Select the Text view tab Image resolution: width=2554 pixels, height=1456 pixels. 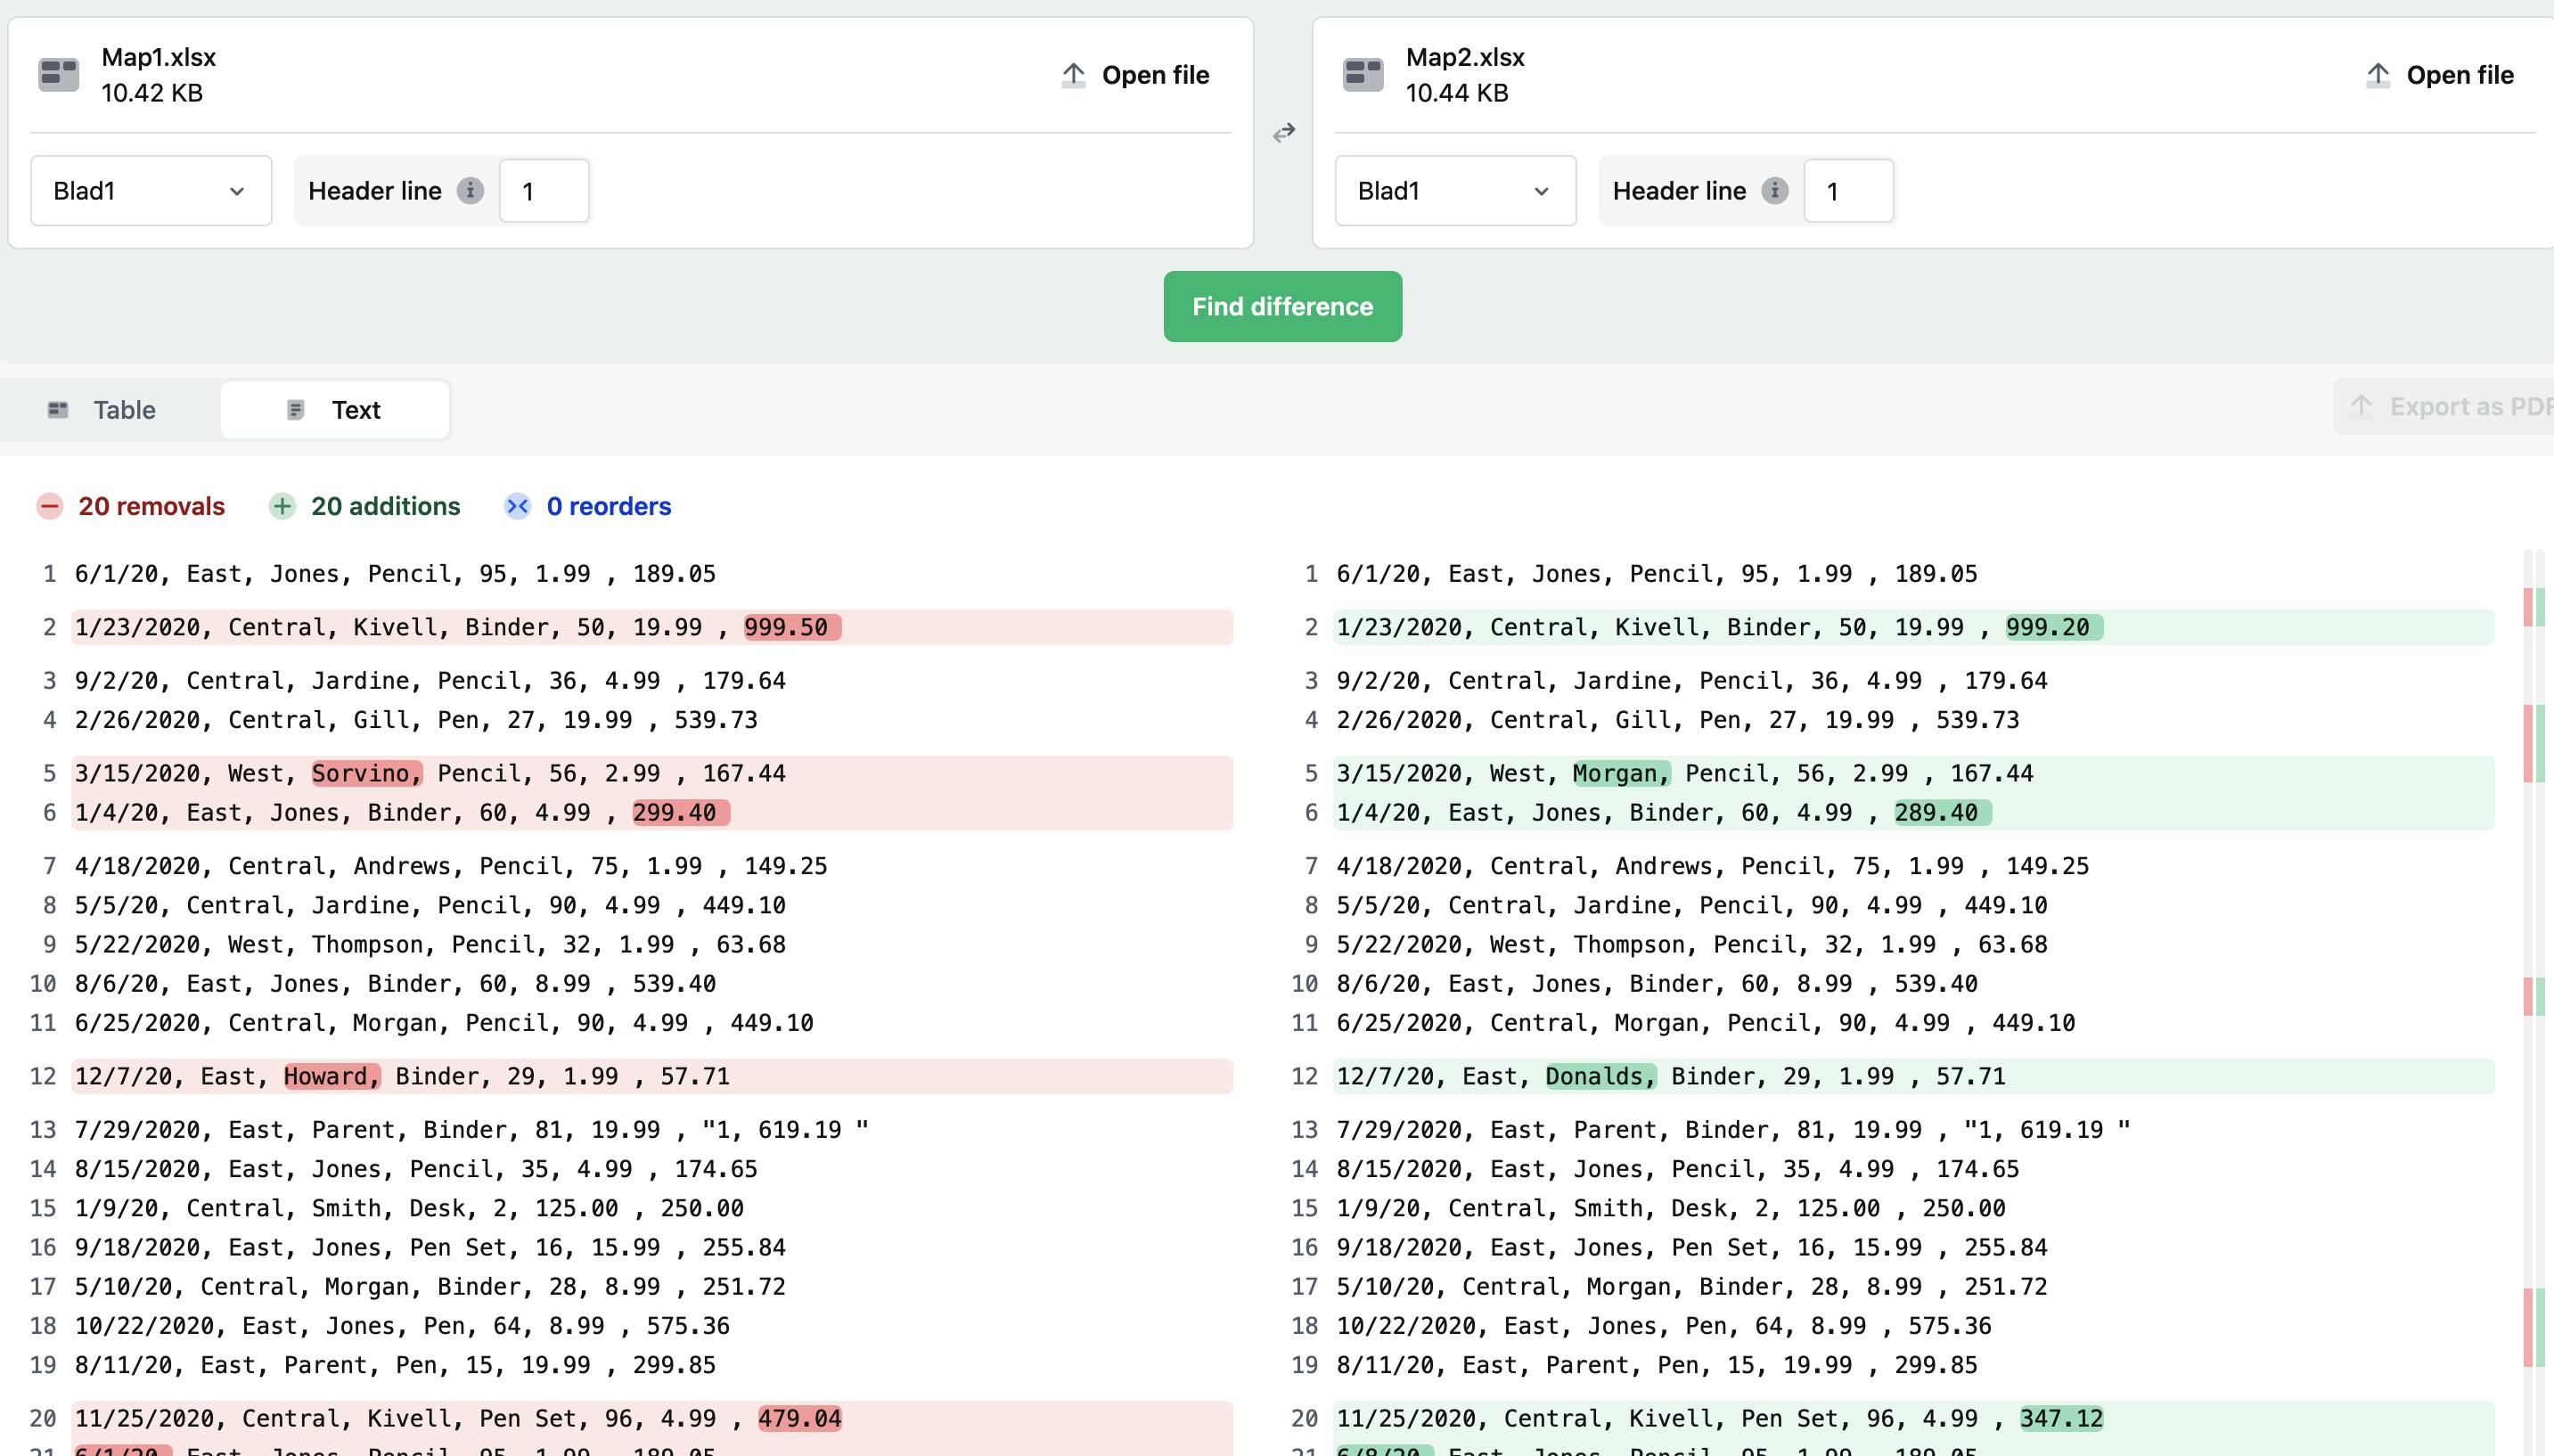pos(335,409)
